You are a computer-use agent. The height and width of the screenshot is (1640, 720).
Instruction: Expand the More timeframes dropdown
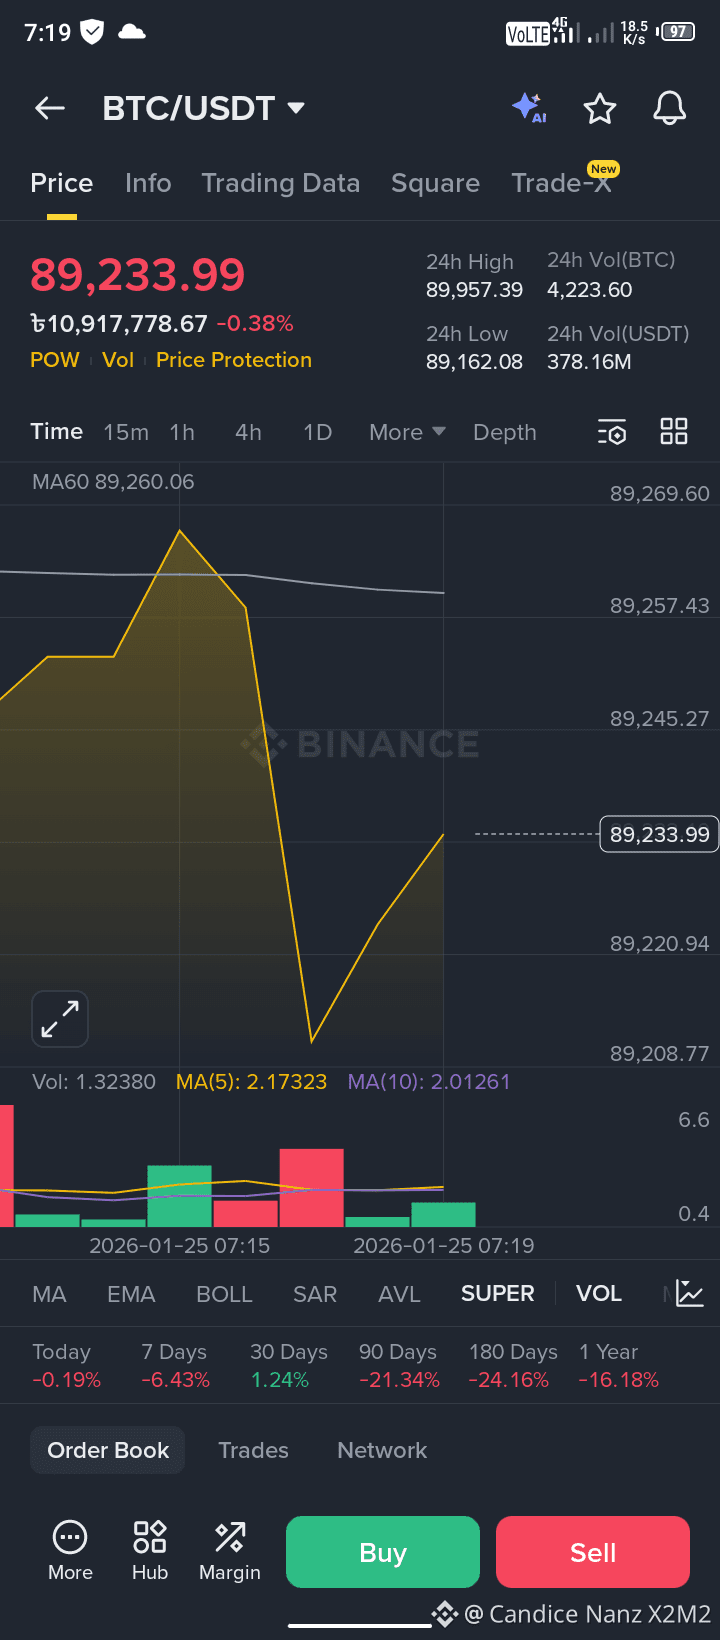tap(407, 432)
